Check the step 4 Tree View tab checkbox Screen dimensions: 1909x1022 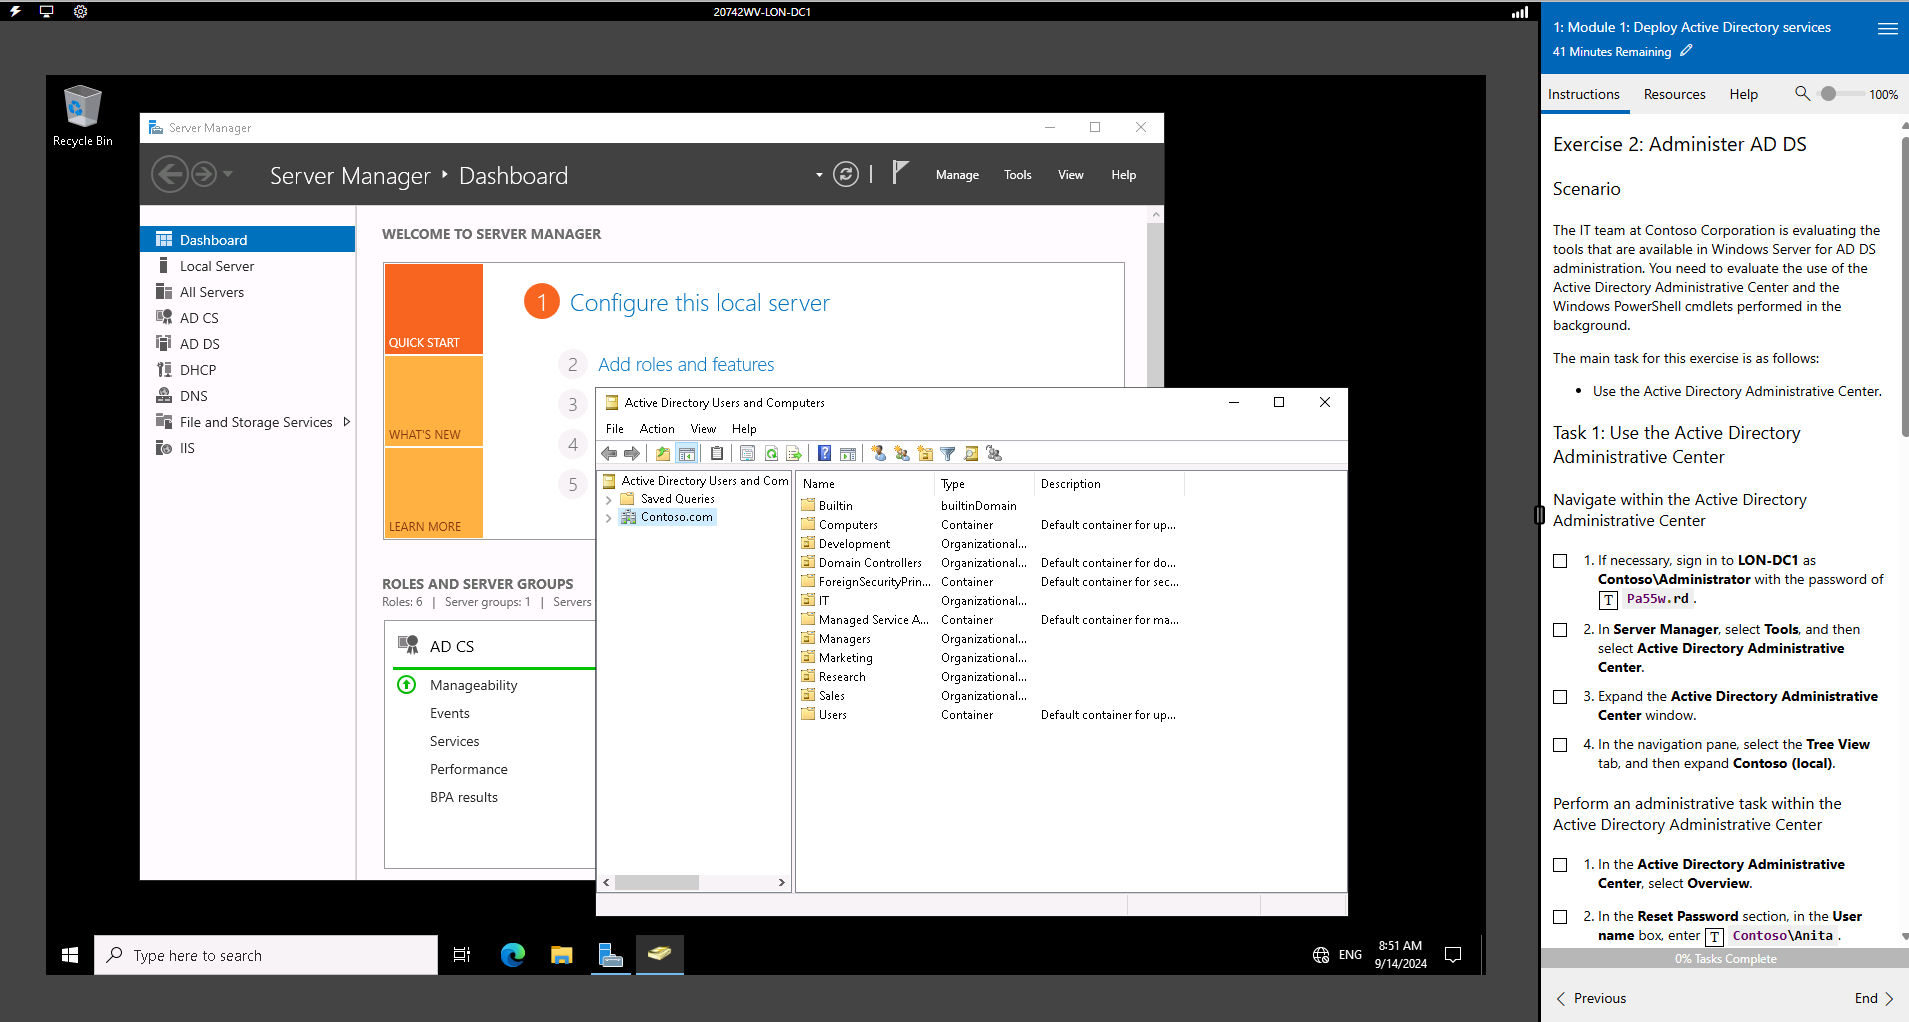[1560, 745]
